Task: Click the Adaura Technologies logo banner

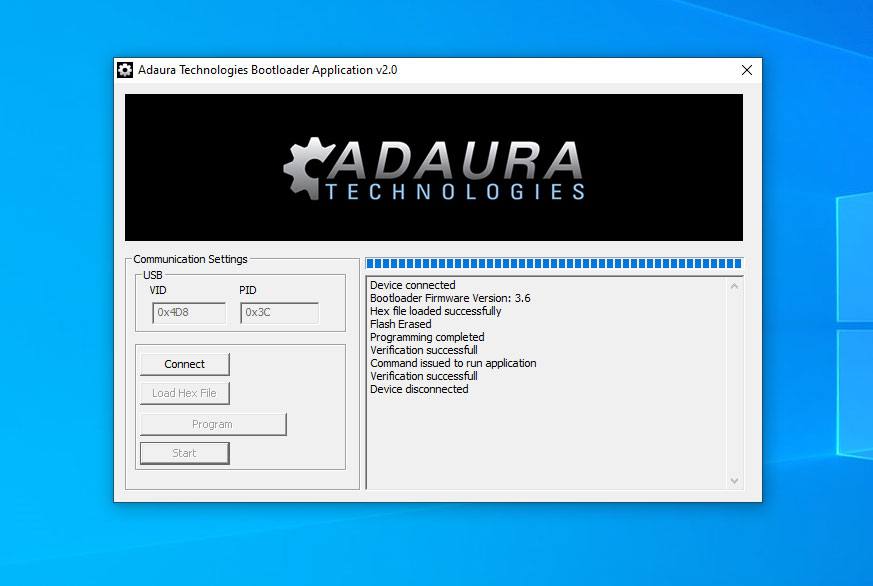Action: click(x=433, y=167)
